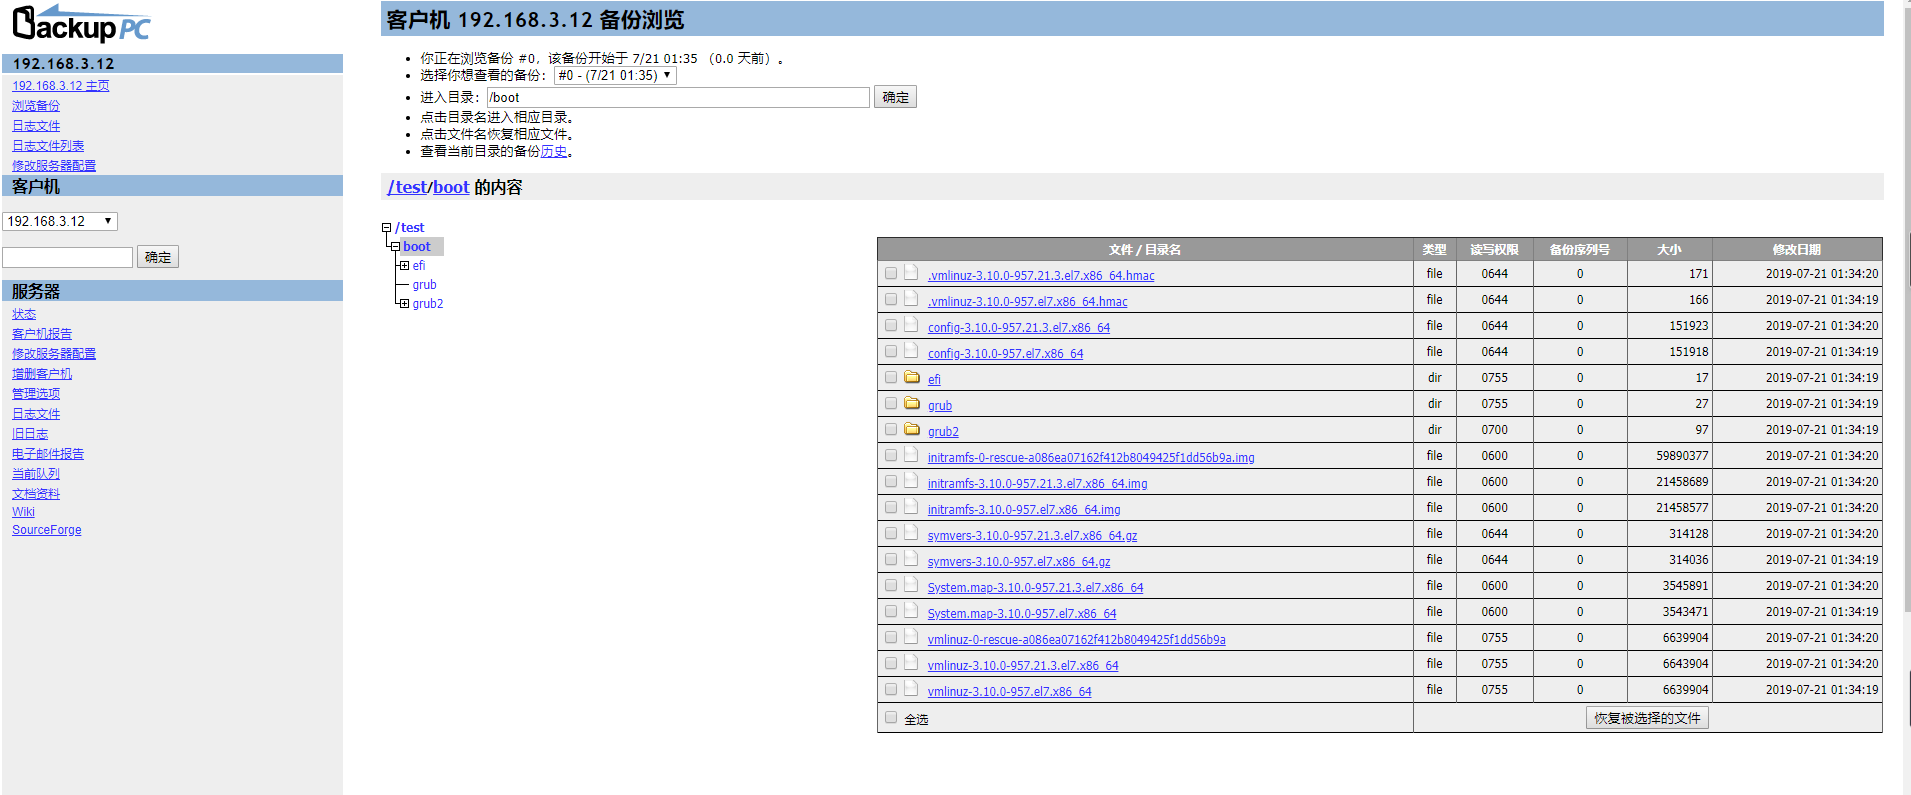This screenshot has height=795, width=1911.
Task: Open the Wiki link
Action: pos(23,512)
